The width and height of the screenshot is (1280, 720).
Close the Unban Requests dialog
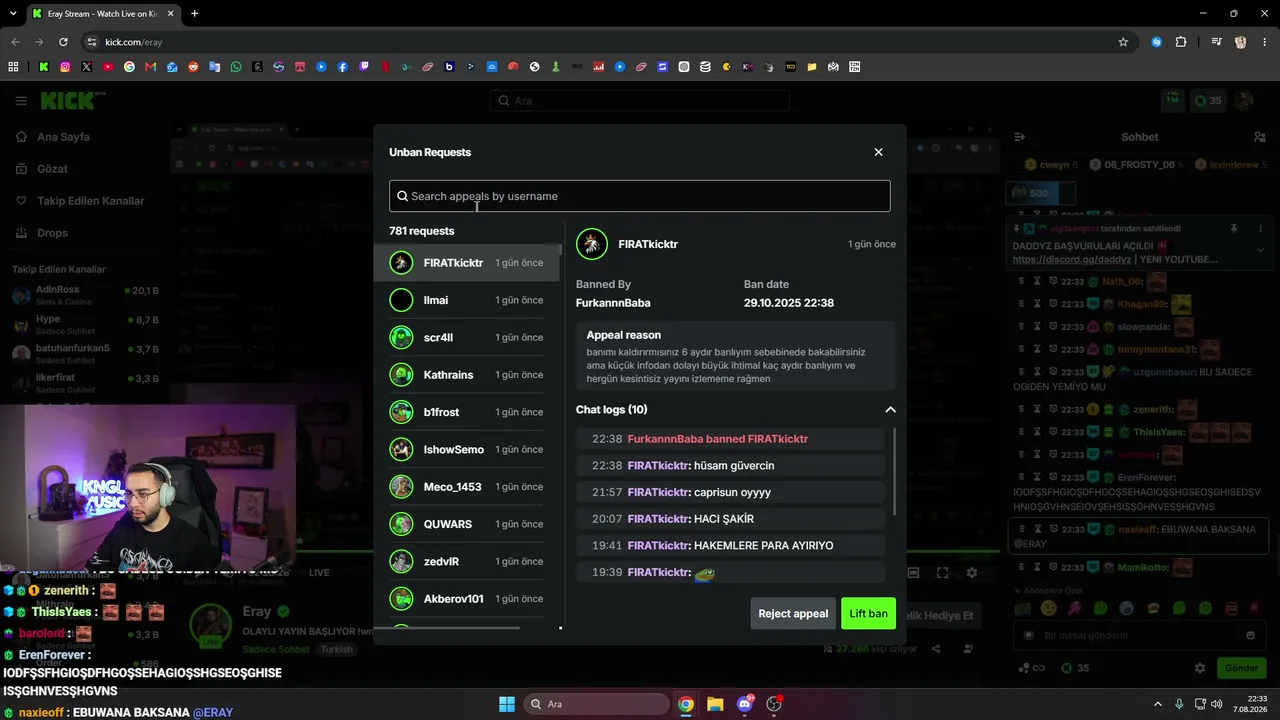click(878, 152)
